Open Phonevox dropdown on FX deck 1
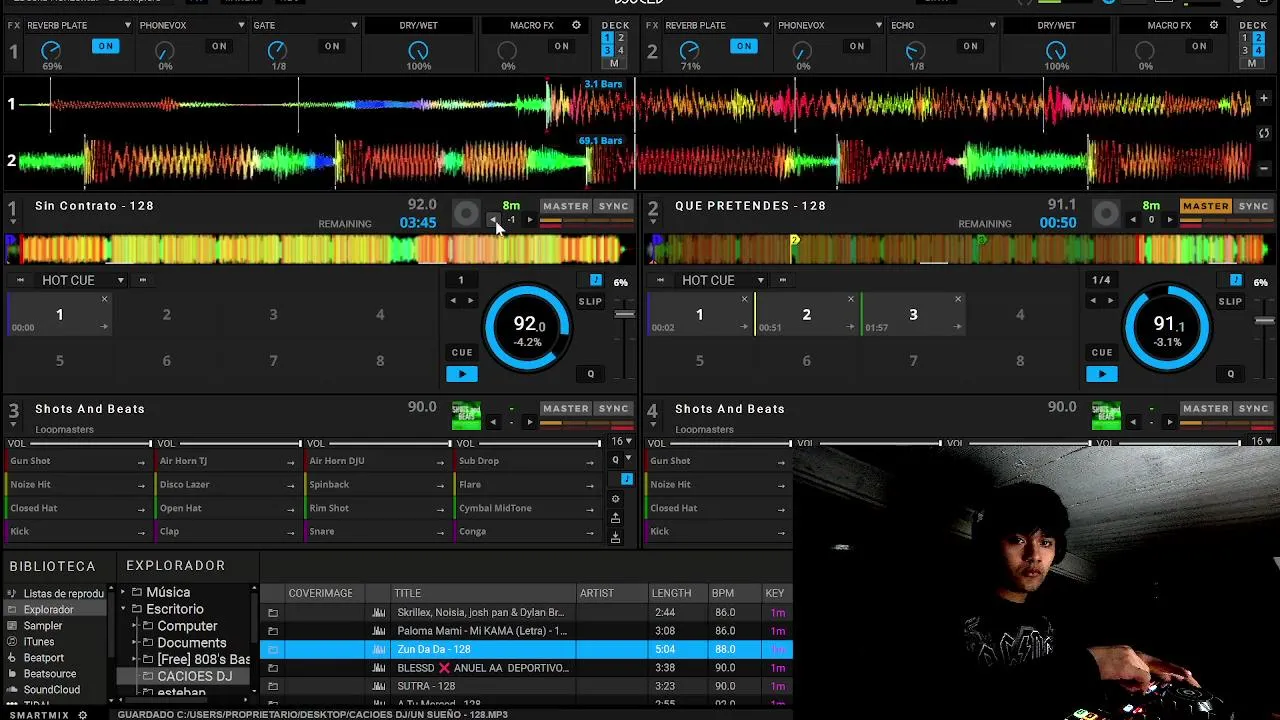This screenshot has width=1280, height=720. pyautogui.click(x=241, y=25)
